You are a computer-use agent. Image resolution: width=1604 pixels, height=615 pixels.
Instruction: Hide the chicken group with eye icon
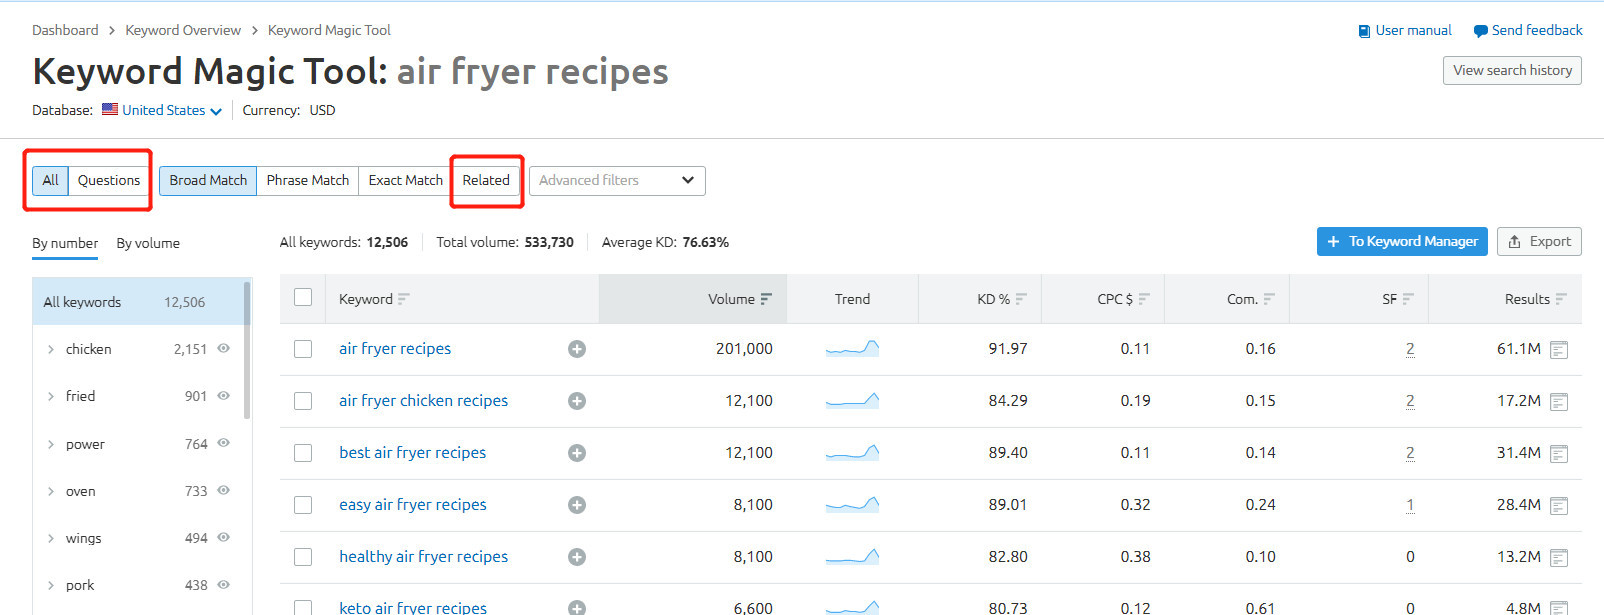(x=224, y=349)
